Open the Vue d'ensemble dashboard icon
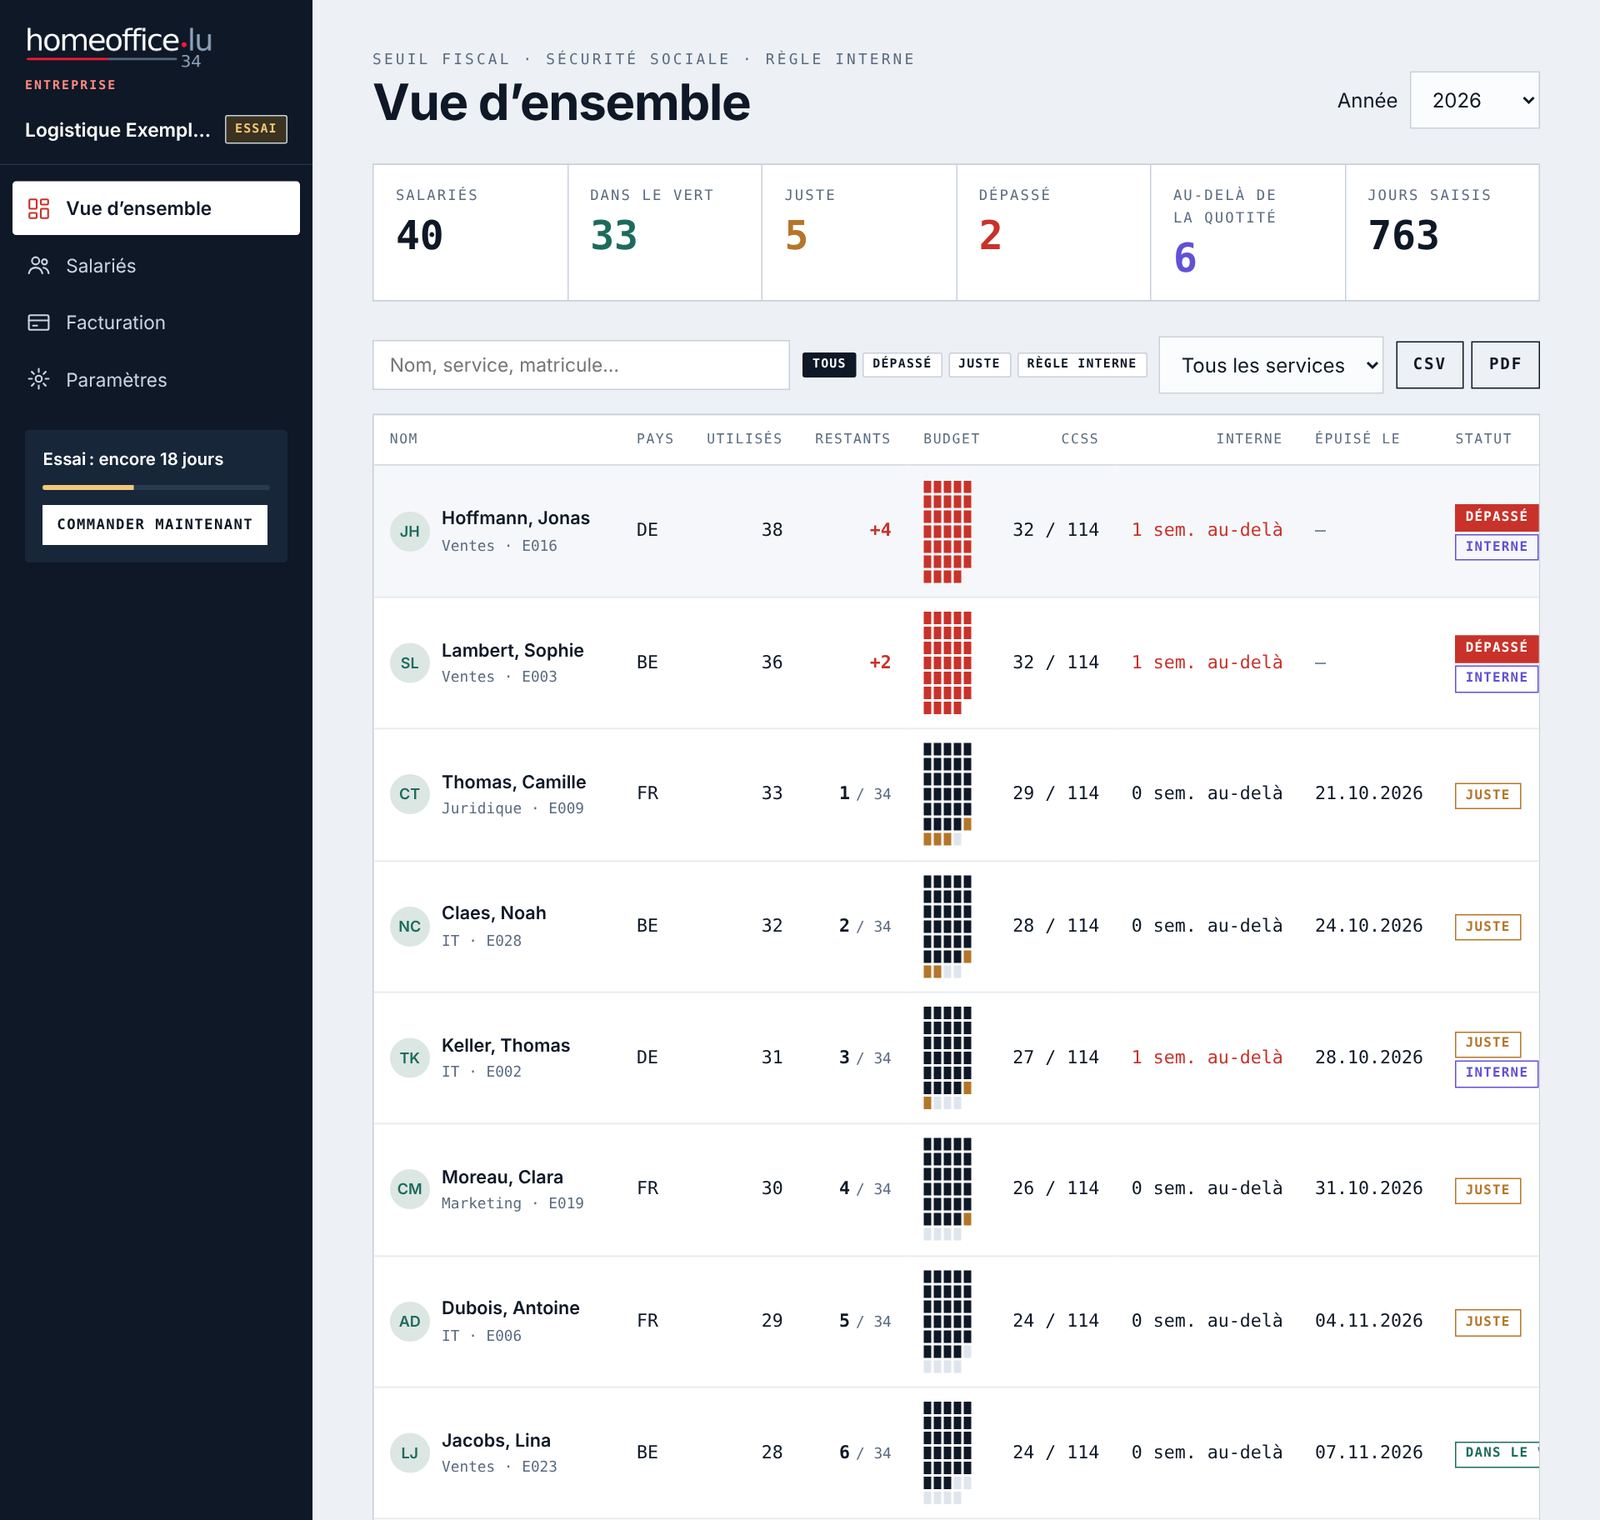Image resolution: width=1600 pixels, height=1520 pixels. pos(39,208)
